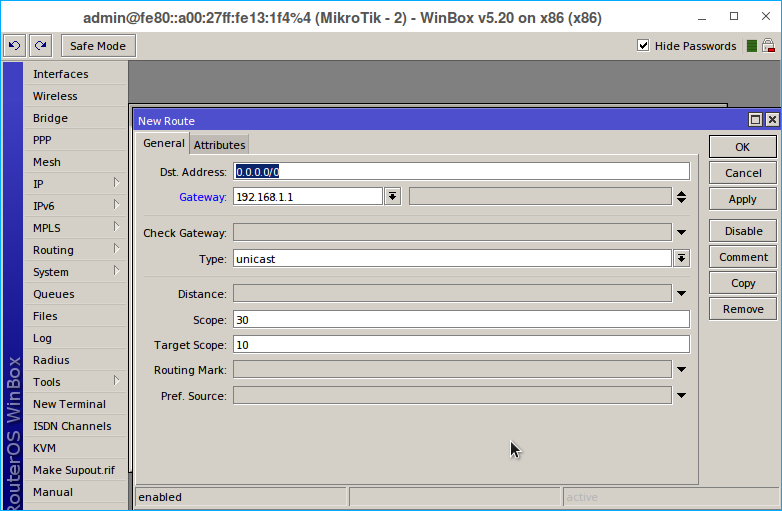Click the padlock security icon

pos(769,46)
